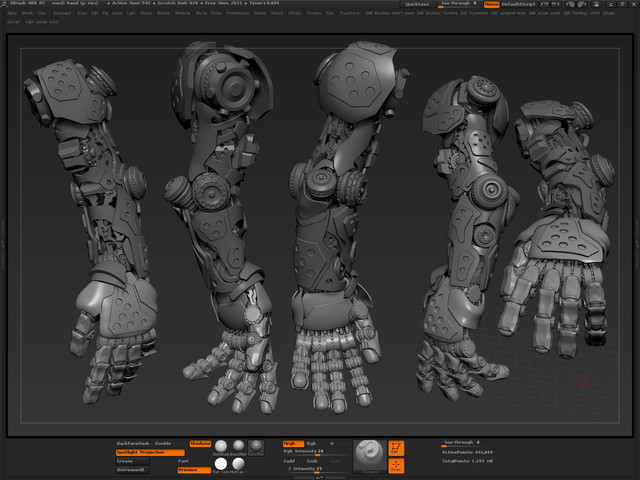Choose the BasicMaterial sphere in bottom shelf
The height and width of the screenshot is (480, 640).
tap(239, 446)
